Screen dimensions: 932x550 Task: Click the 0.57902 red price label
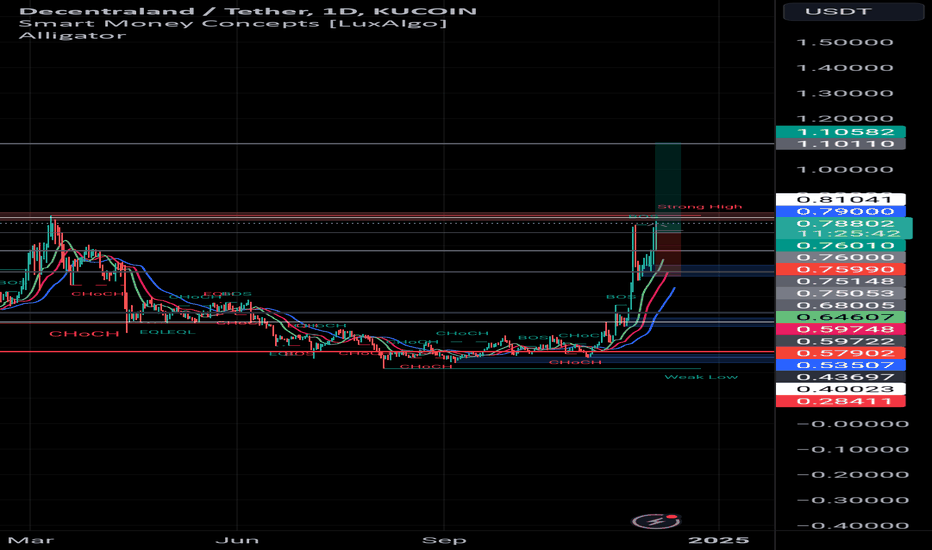point(840,353)
